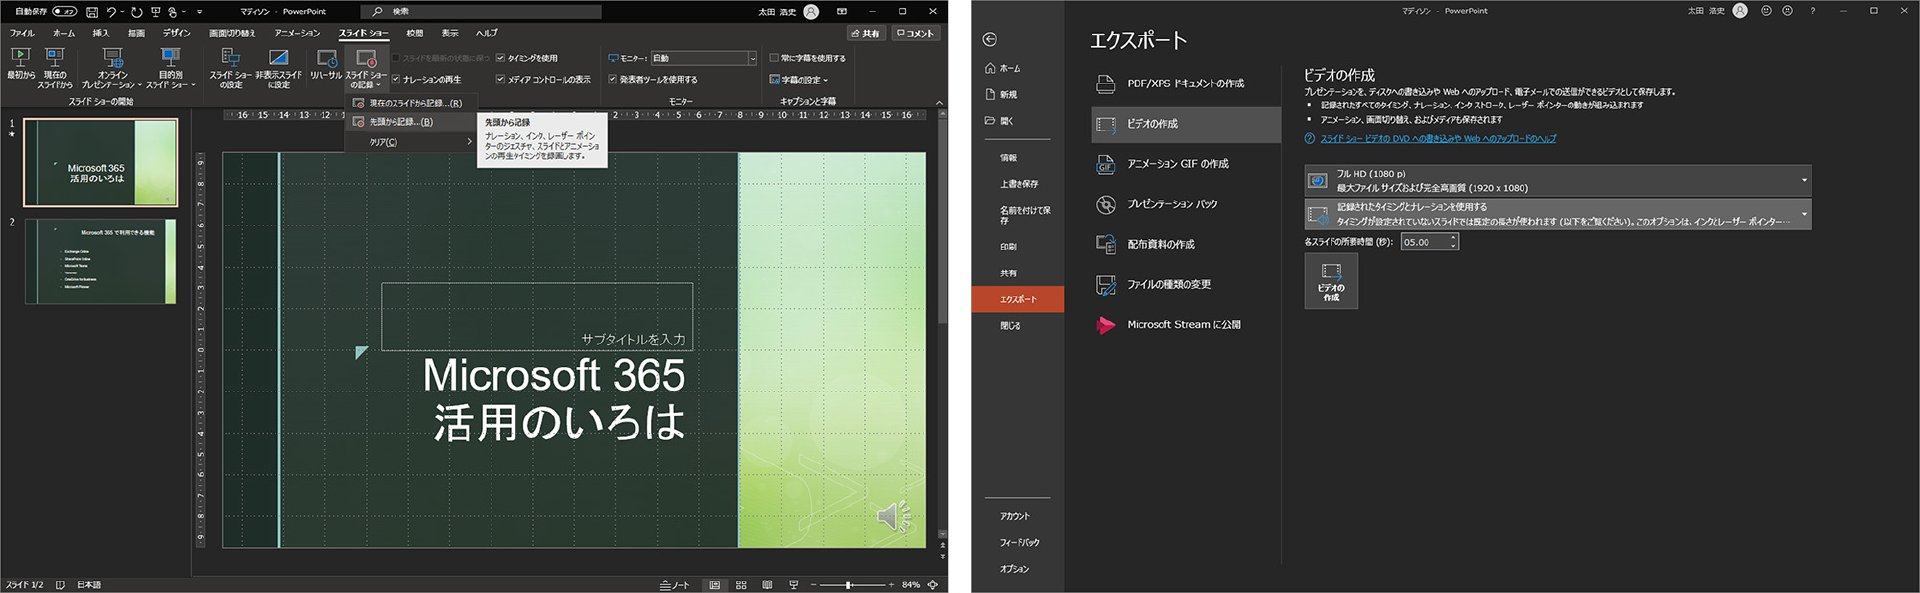Screen dimensions: 1920x593
Task: Click the zoom slider handle
Action: pyautogui.click(x=848, y=585)
